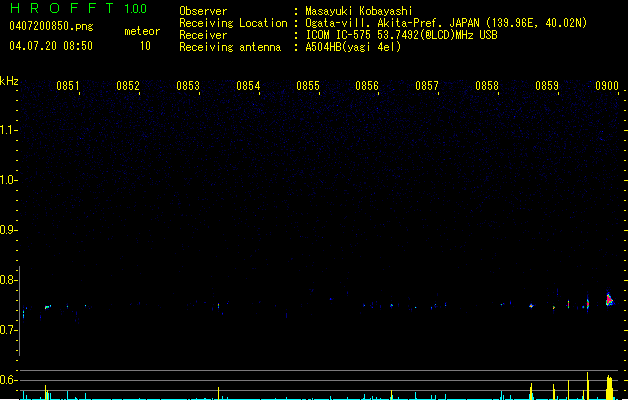Screen dimensions: 629x400
Task: Click the 'Receiving Location' field label
Action: (x=233, y=23)
